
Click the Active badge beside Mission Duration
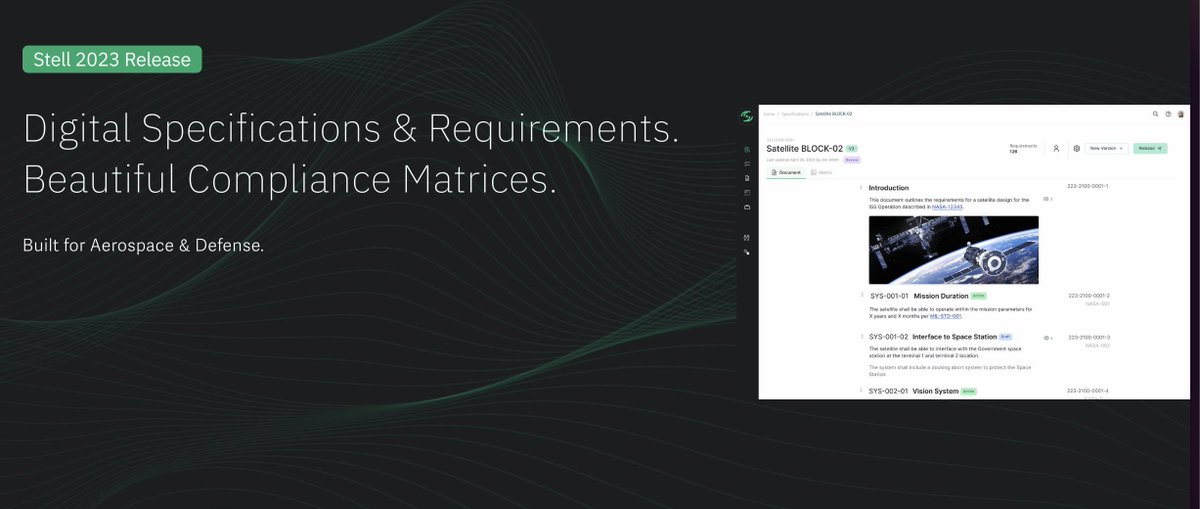coord(979,296)
